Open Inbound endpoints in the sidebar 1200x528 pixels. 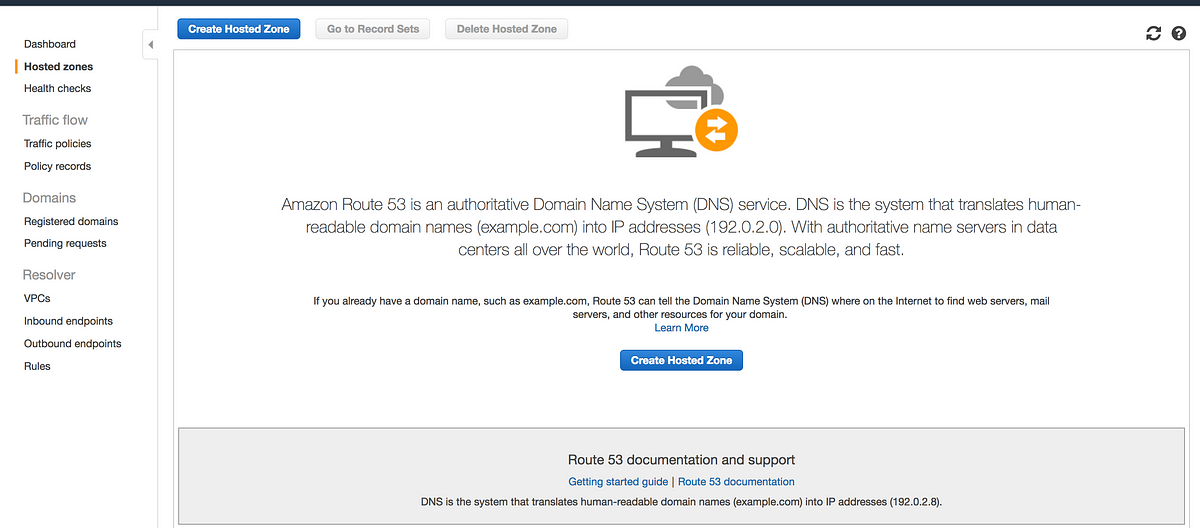(x=68, y=321)
